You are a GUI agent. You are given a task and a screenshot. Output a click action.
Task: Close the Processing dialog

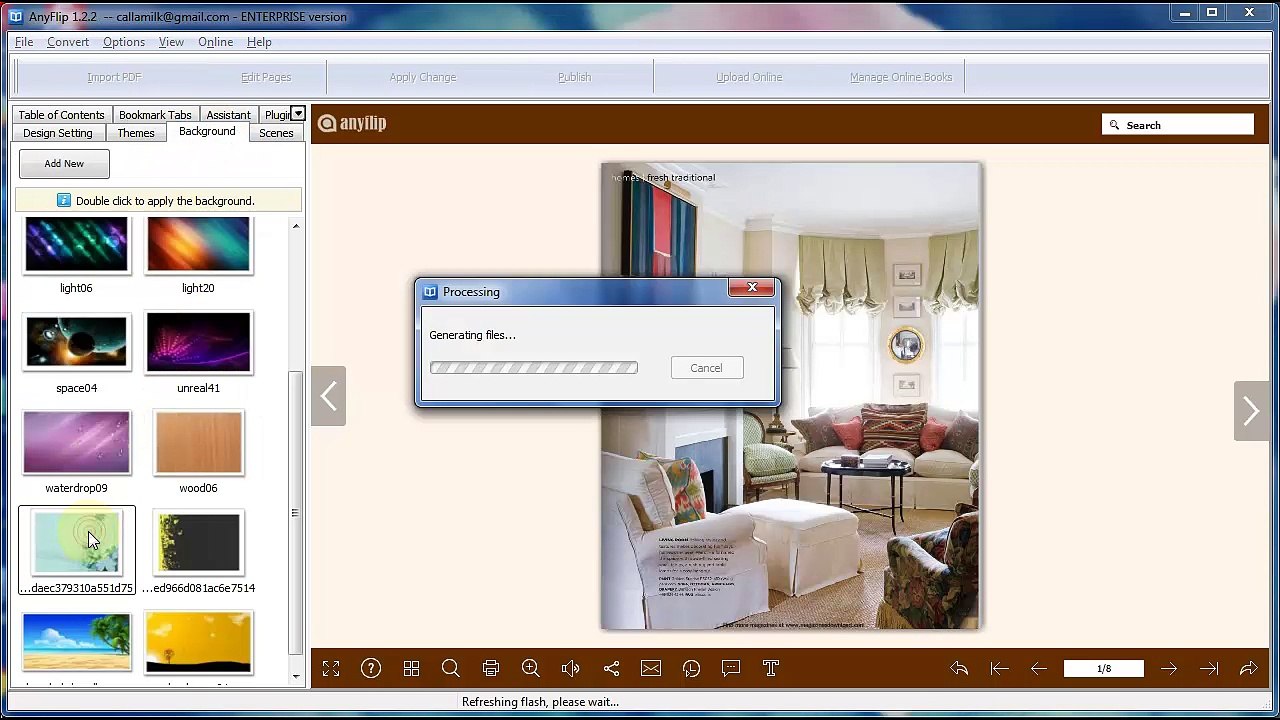pos(752,288)
